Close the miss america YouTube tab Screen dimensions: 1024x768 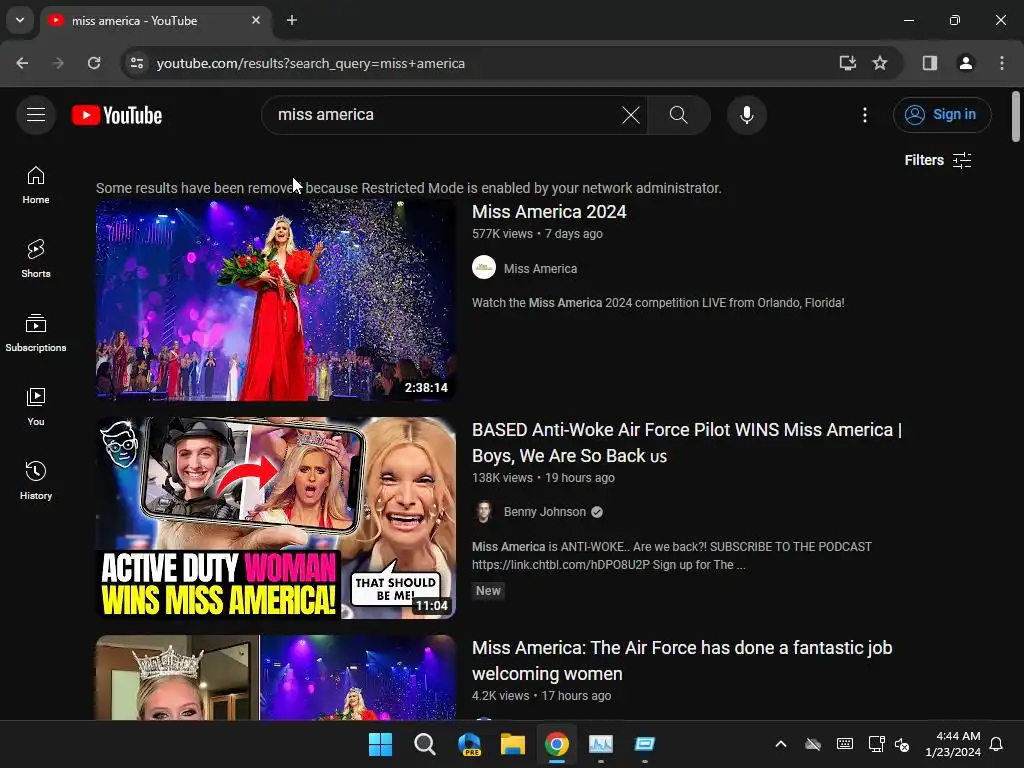pyautogui.click(x=256, y=20)
